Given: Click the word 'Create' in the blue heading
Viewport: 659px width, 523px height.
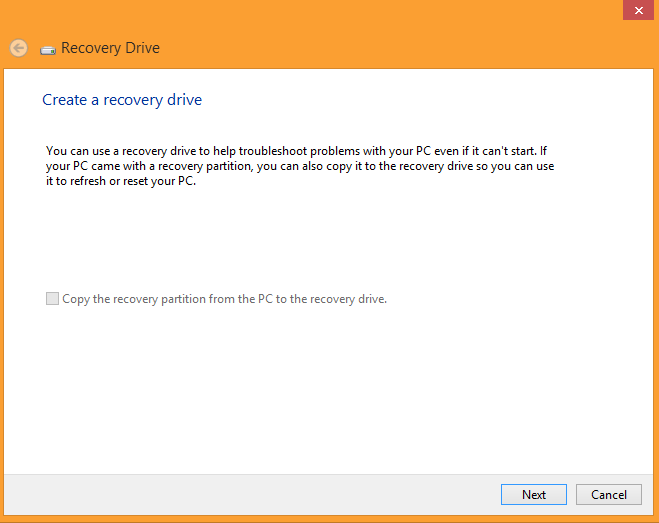Looking at the screenshot, I should click(x=64, y=100).
